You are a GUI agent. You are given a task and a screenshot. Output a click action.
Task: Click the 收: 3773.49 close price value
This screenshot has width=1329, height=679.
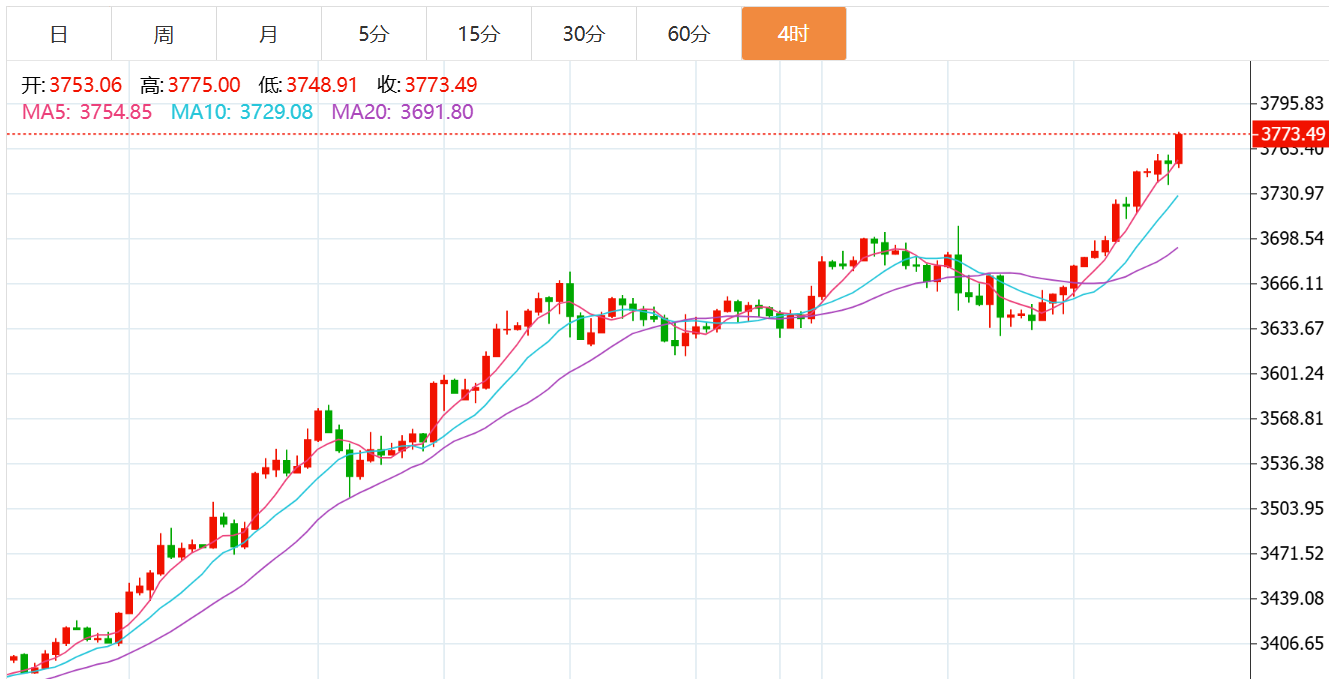(428, 85)
